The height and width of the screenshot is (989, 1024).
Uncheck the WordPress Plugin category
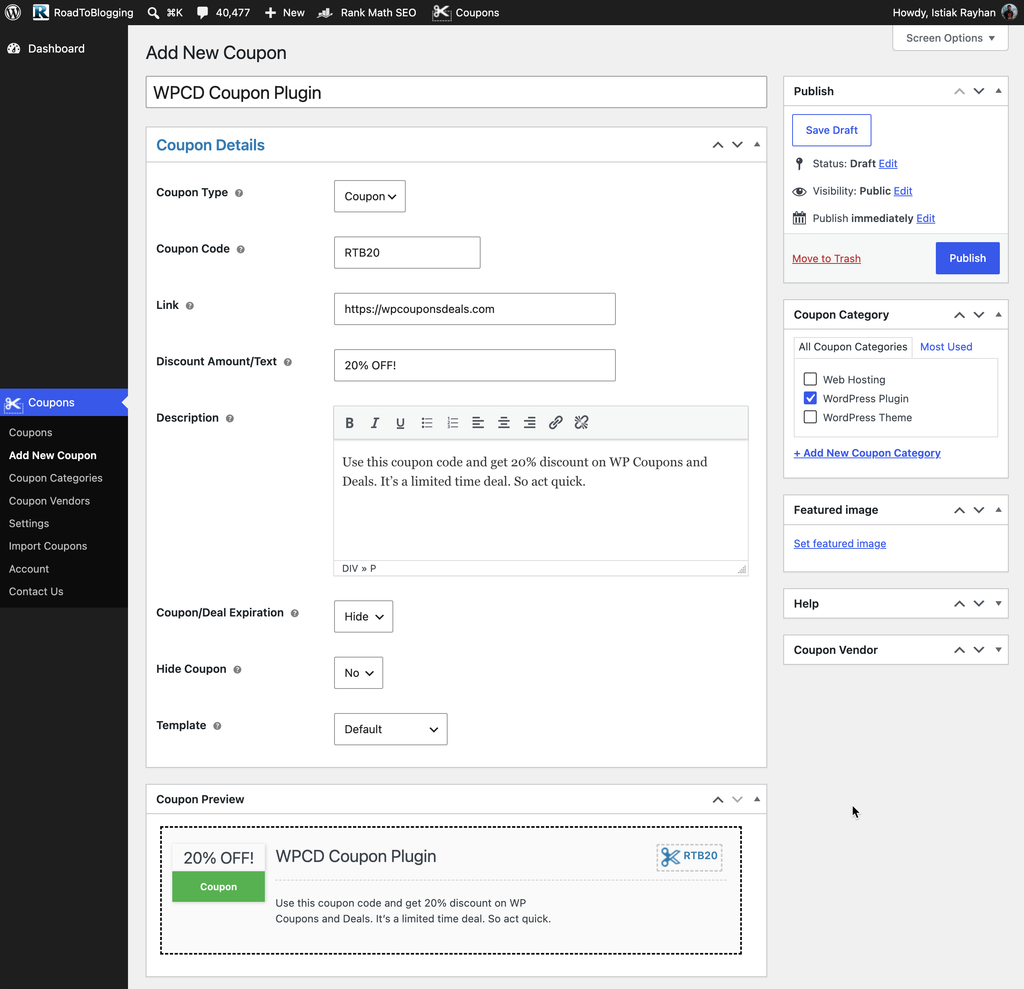(x=810, y=398)
